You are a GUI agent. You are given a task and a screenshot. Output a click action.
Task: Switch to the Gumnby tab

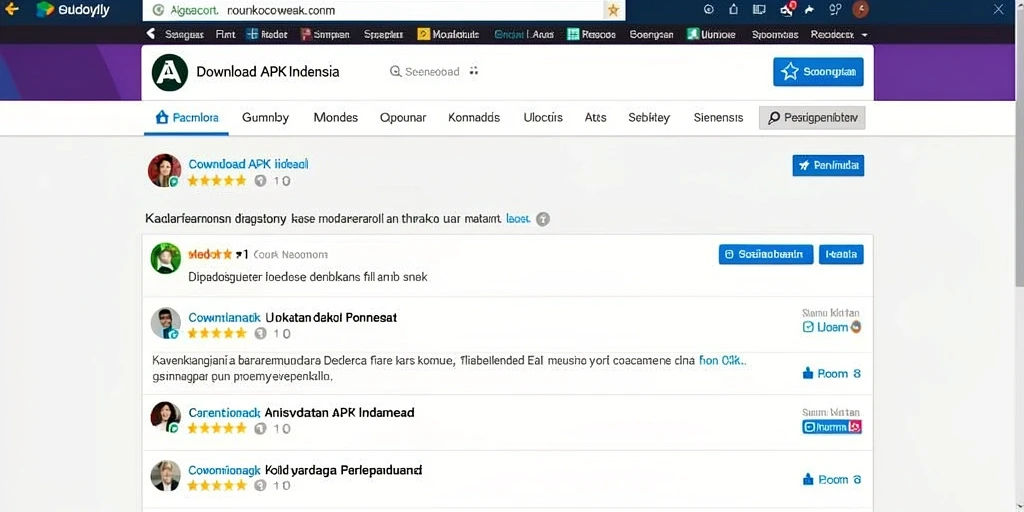pos(265,118)
